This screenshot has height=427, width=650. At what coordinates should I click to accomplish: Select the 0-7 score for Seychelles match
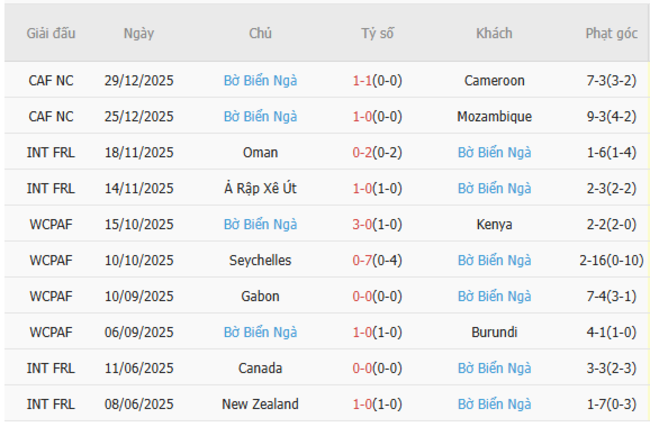coord(363,261)
